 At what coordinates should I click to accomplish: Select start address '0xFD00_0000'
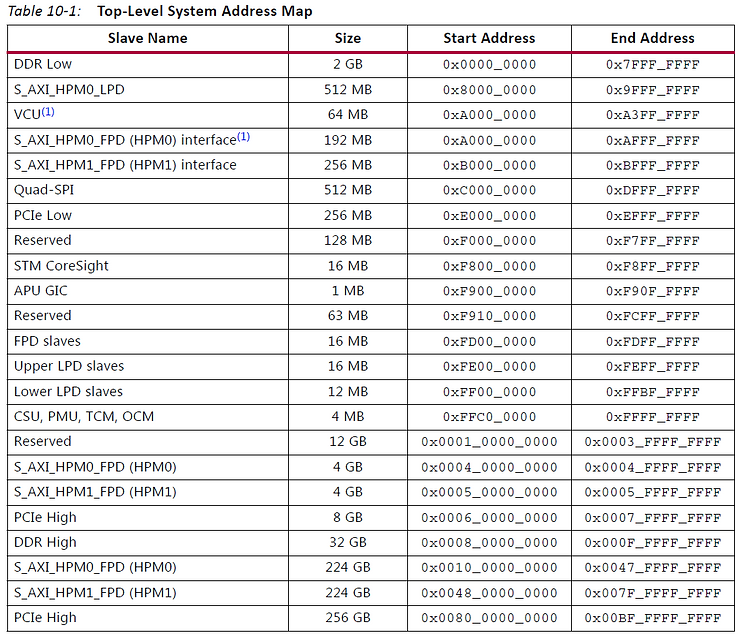coord(489,342)
